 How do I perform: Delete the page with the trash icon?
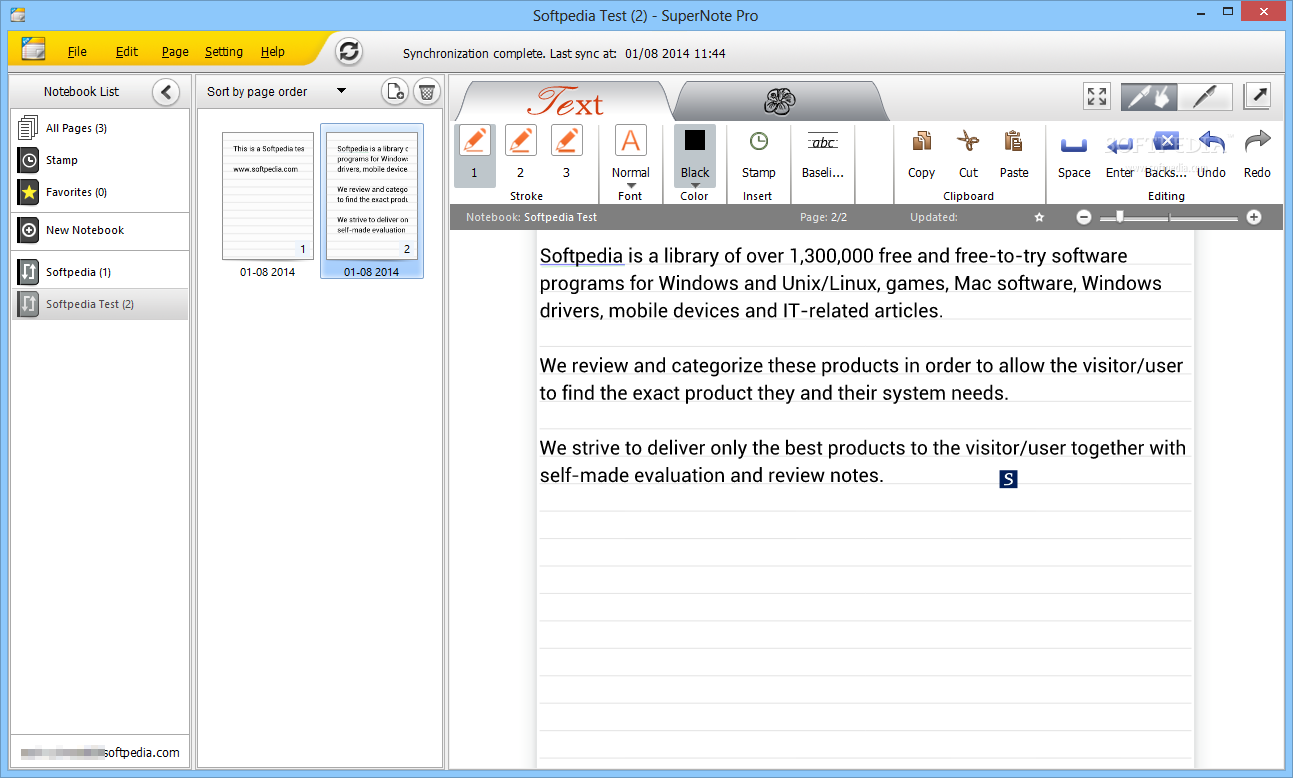(427, 92)
